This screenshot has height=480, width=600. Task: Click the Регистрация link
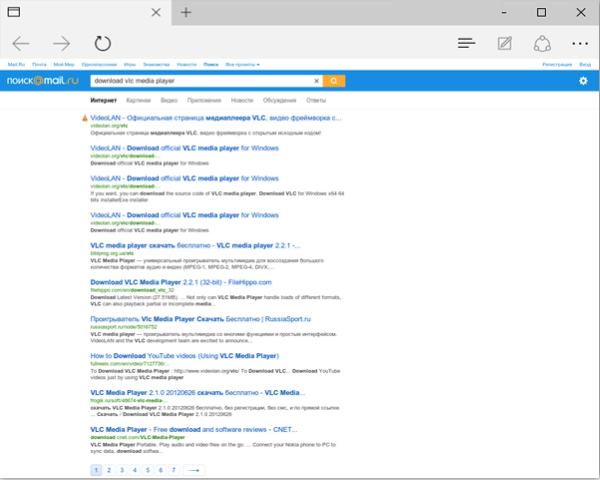557,65
